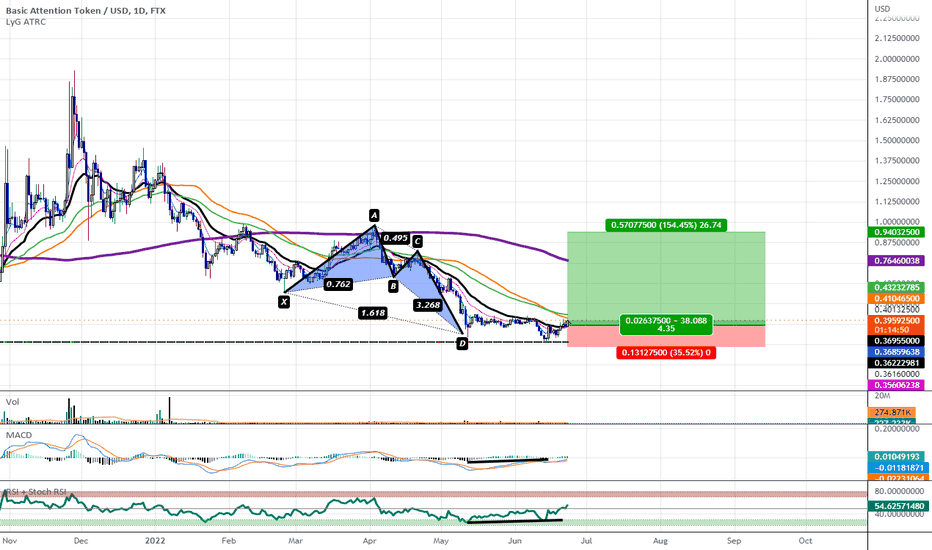Select the RSI + Stoch RSI indicator label
Screen dimensions: 932x550
pos(36,492)
